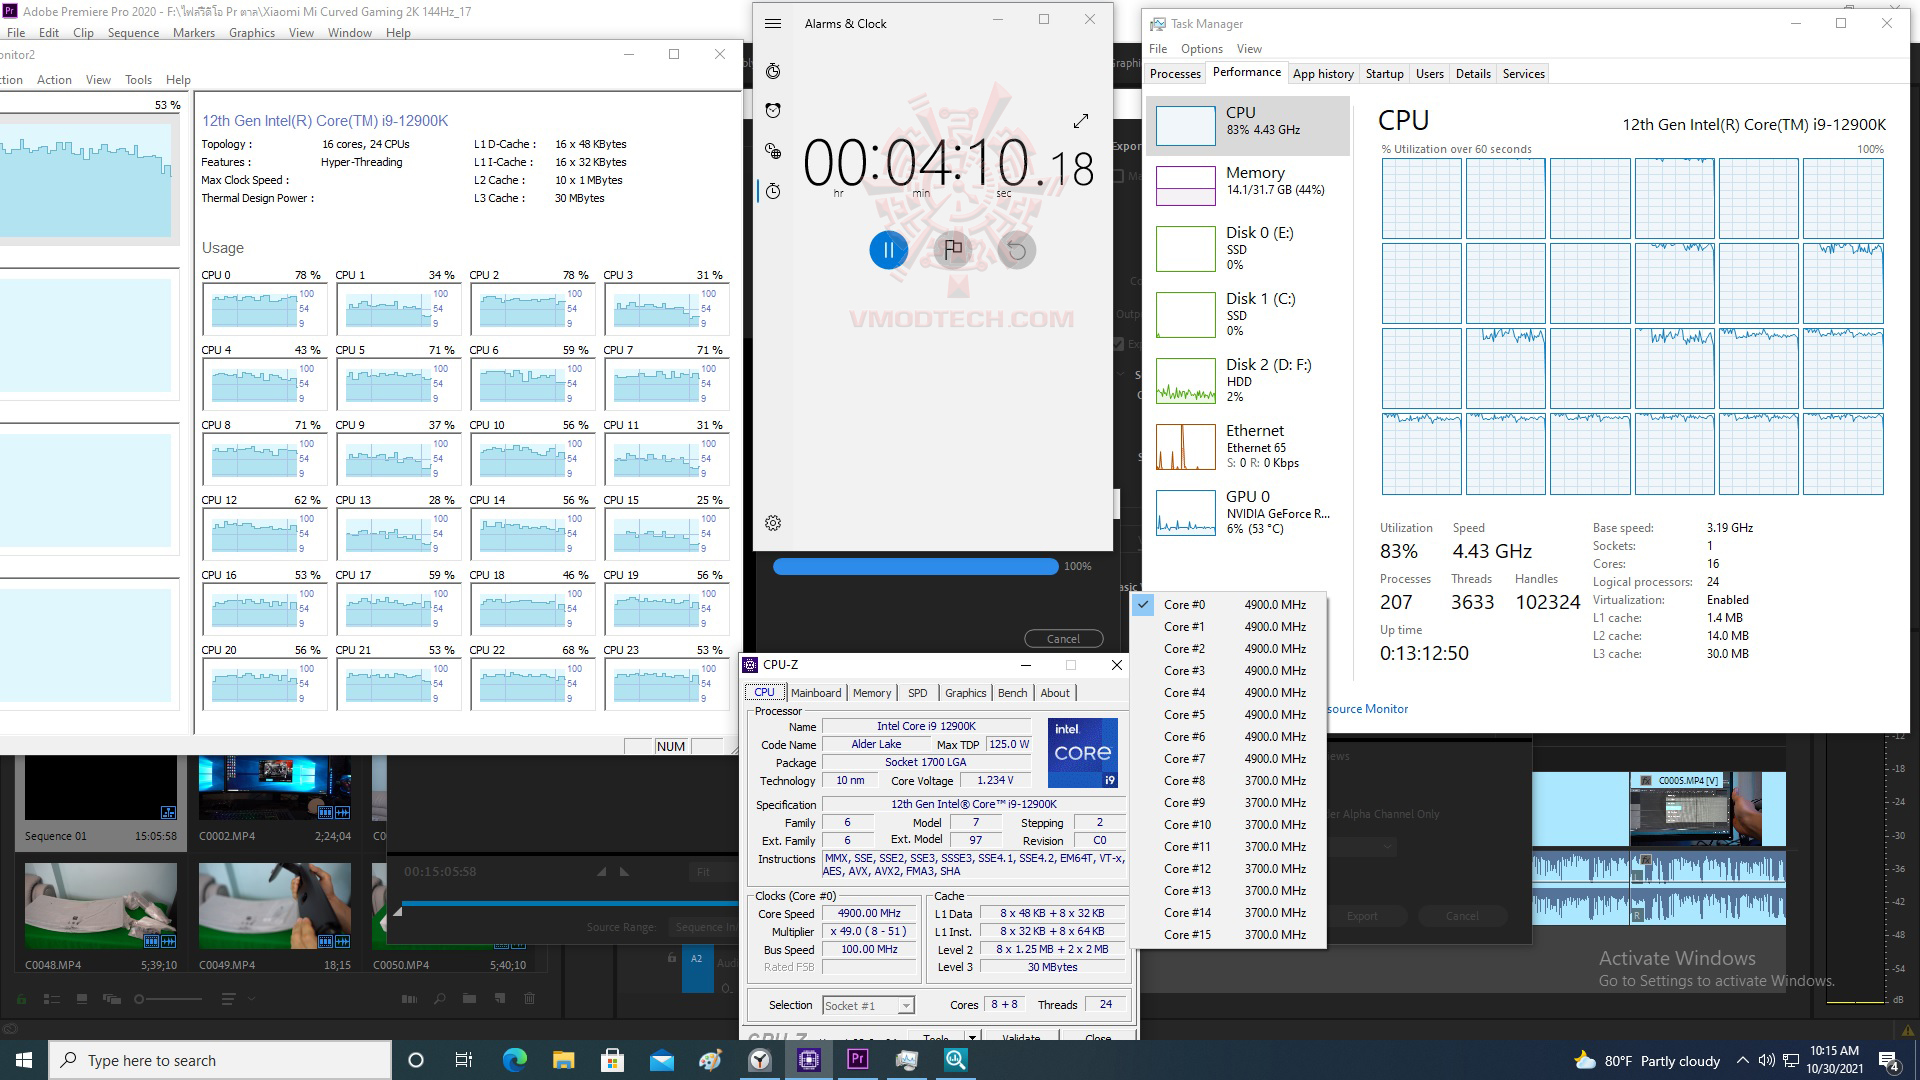Image resolution: width=1920 pixels, height=1080 pixels.
Task: Click the Reset button on the stopwatch
Action: (x=1018, y=249)
